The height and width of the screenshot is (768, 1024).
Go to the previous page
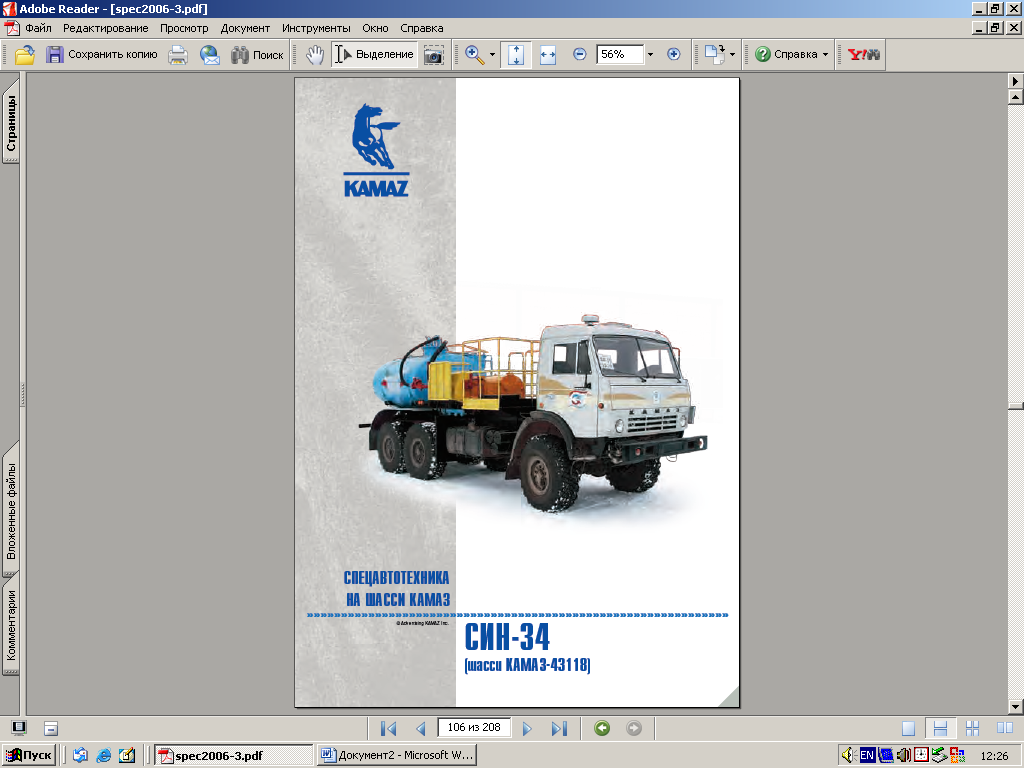pos(421,728)
